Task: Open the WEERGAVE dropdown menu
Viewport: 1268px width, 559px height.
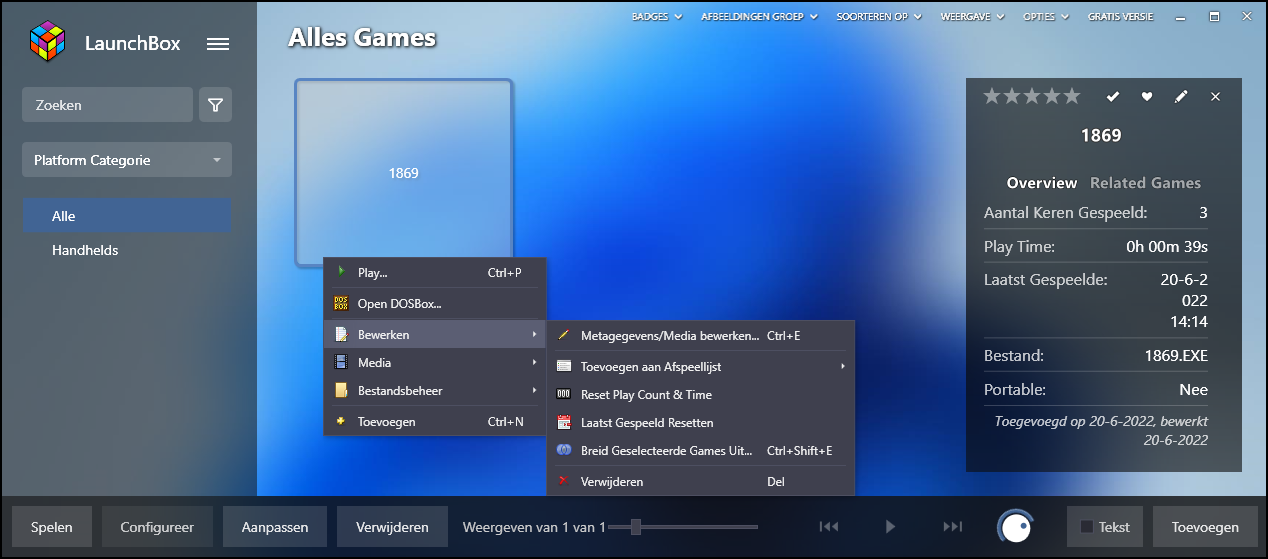Action: pos(973,17)
